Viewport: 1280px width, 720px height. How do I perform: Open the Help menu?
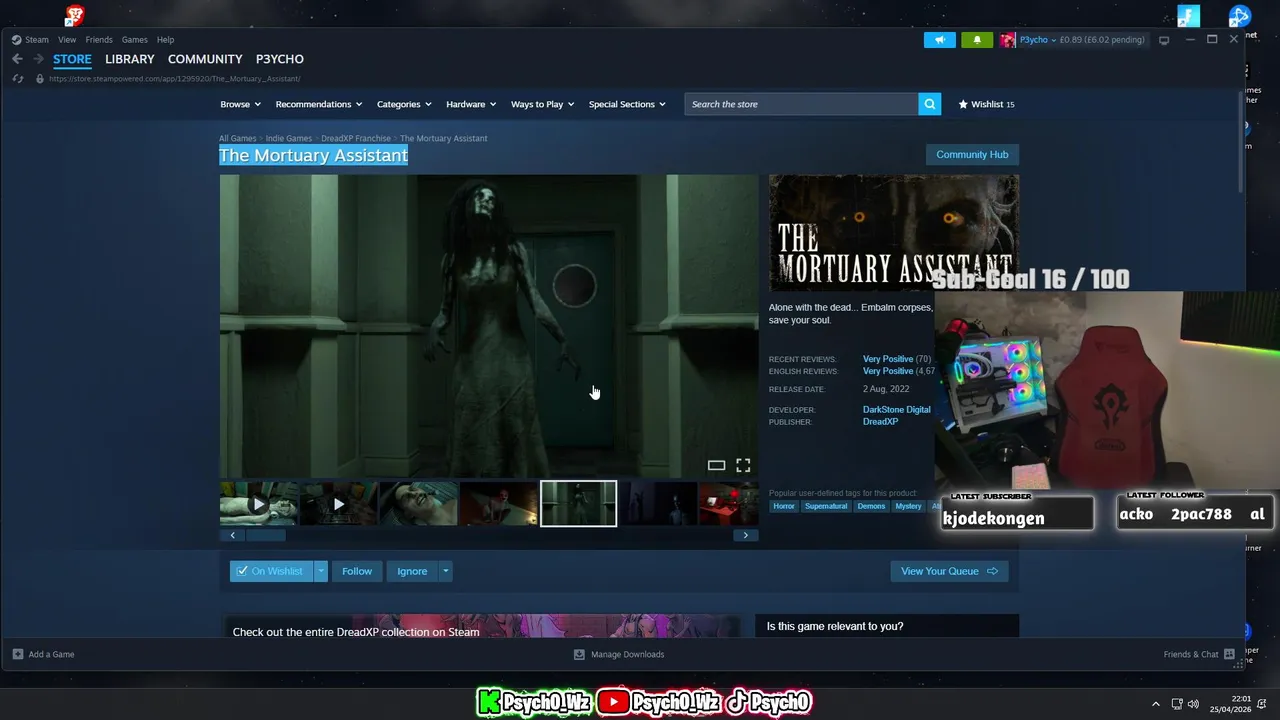coord(166,40)
